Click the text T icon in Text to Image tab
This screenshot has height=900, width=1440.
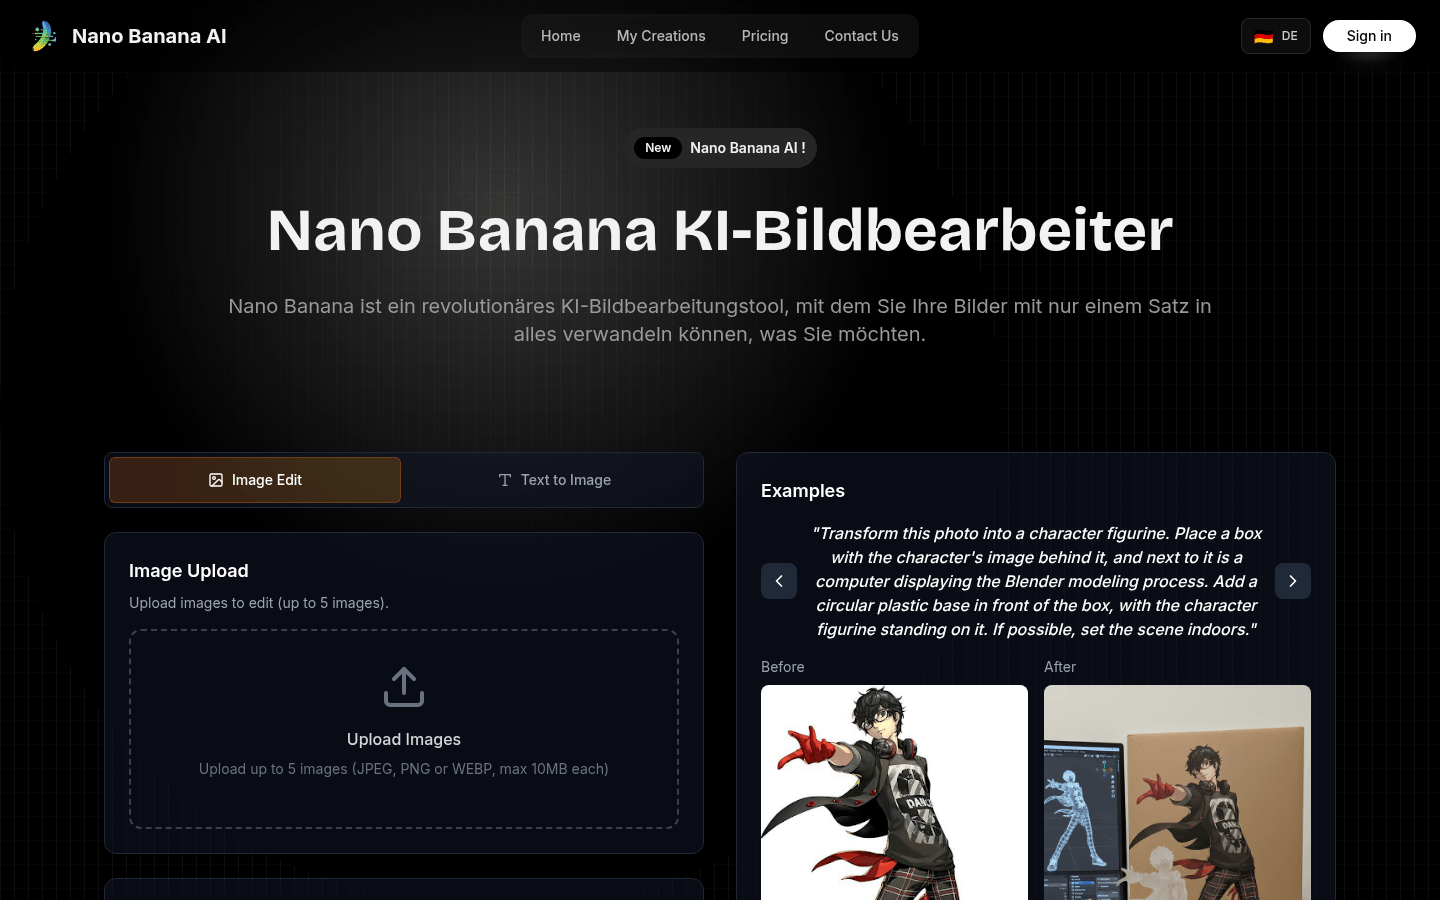[x=505, y=480]
